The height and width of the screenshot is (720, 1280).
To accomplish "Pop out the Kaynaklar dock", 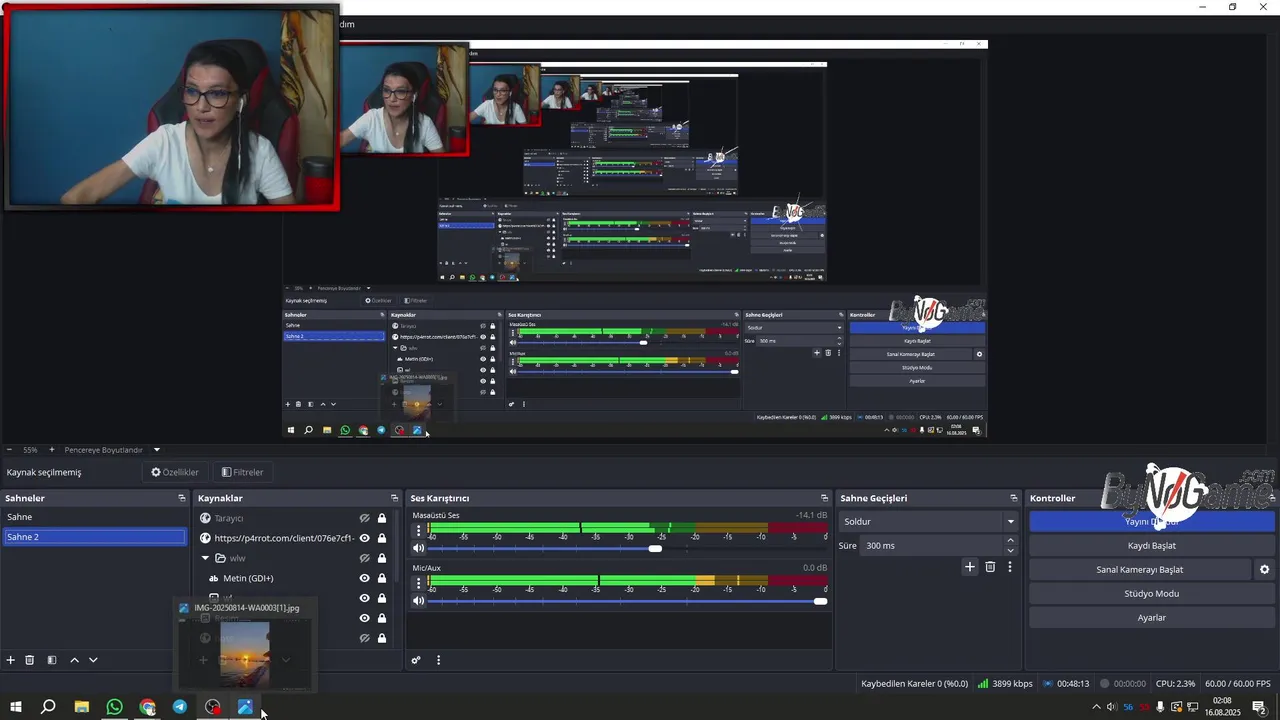I will (394, 498).
